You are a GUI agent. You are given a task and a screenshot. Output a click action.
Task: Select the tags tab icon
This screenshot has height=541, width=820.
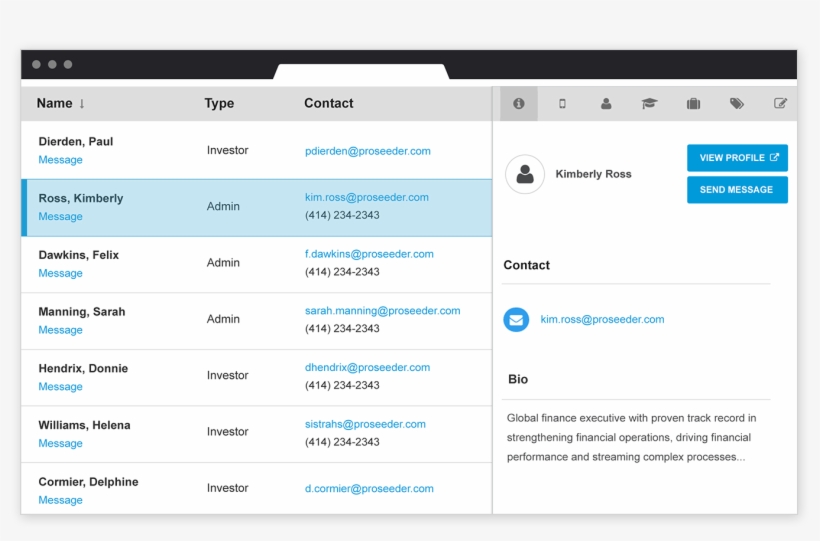pos(737,104)
